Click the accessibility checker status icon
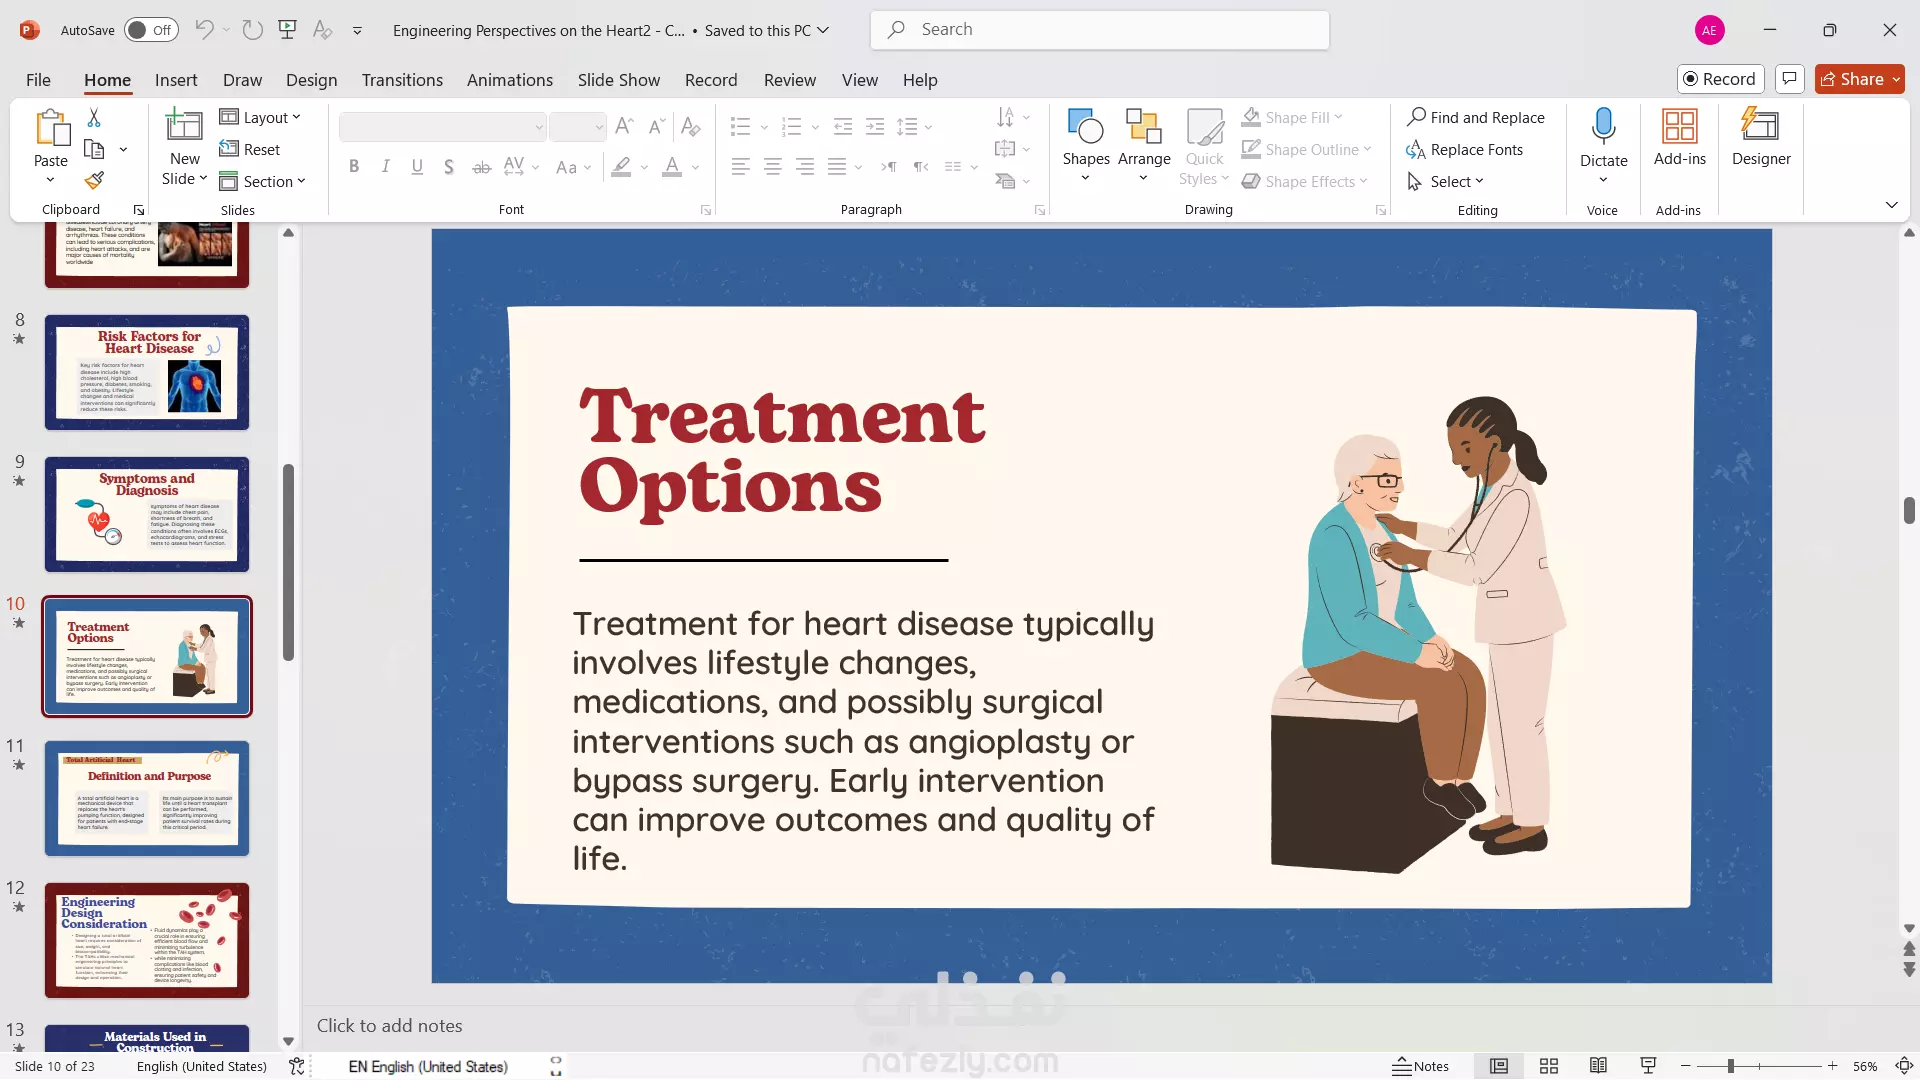1920x1080 pixels. point(297,1066)
